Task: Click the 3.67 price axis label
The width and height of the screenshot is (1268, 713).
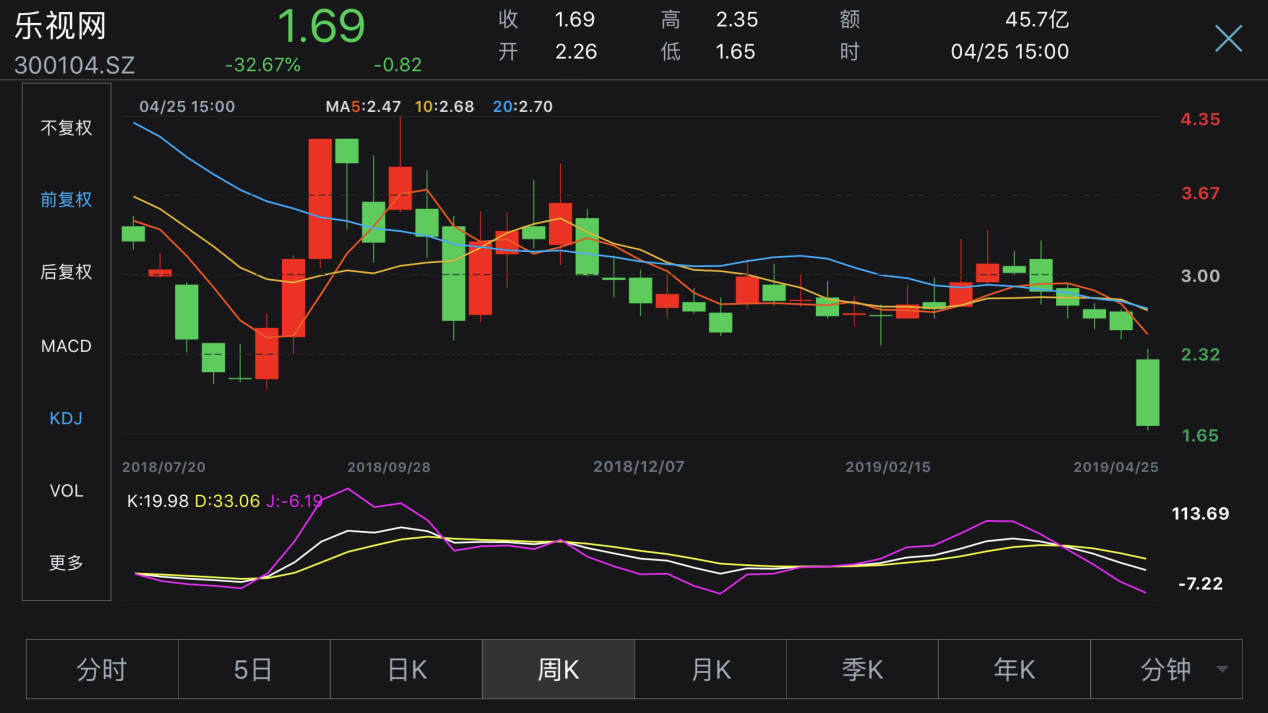Action: pyautogui.click(x=1200, y=193)
